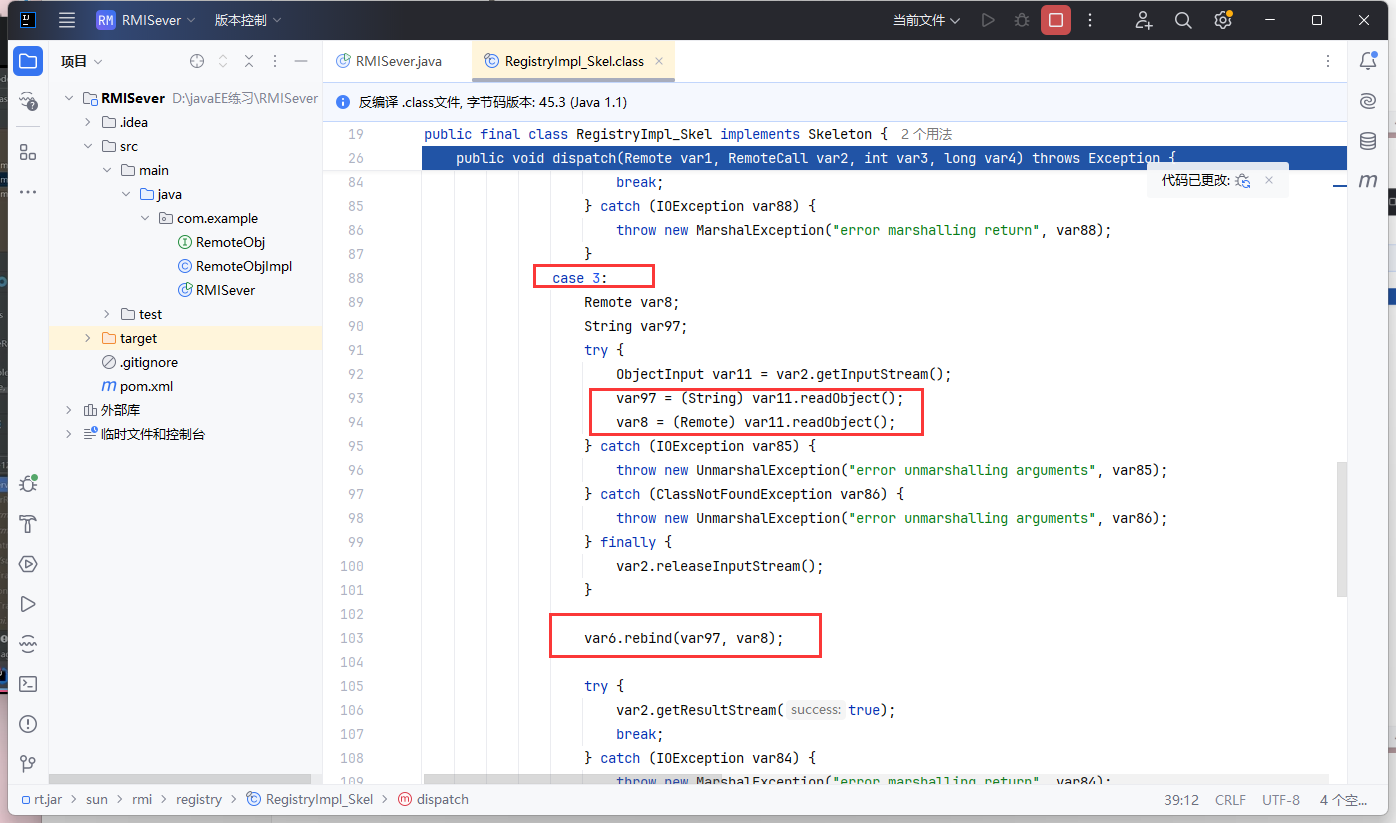Open the Git version control tool window
Viewport: 1396px width, 823px height.
pos(28,764)
